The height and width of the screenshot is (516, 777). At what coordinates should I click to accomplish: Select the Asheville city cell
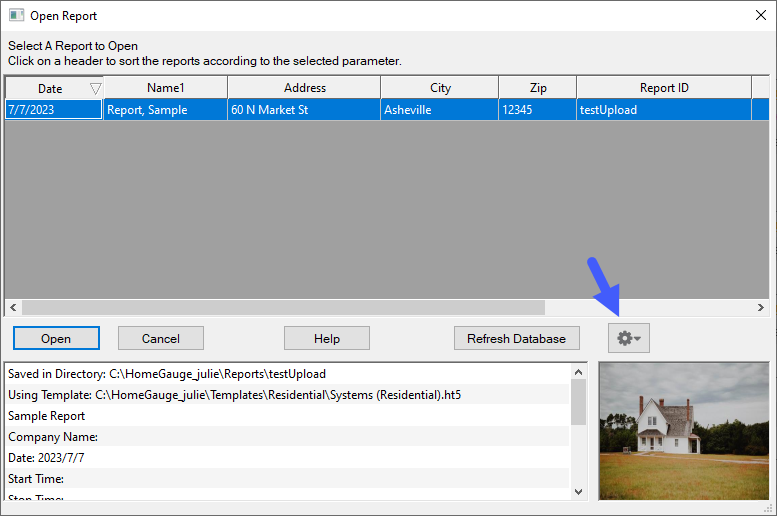pos(440,110)
